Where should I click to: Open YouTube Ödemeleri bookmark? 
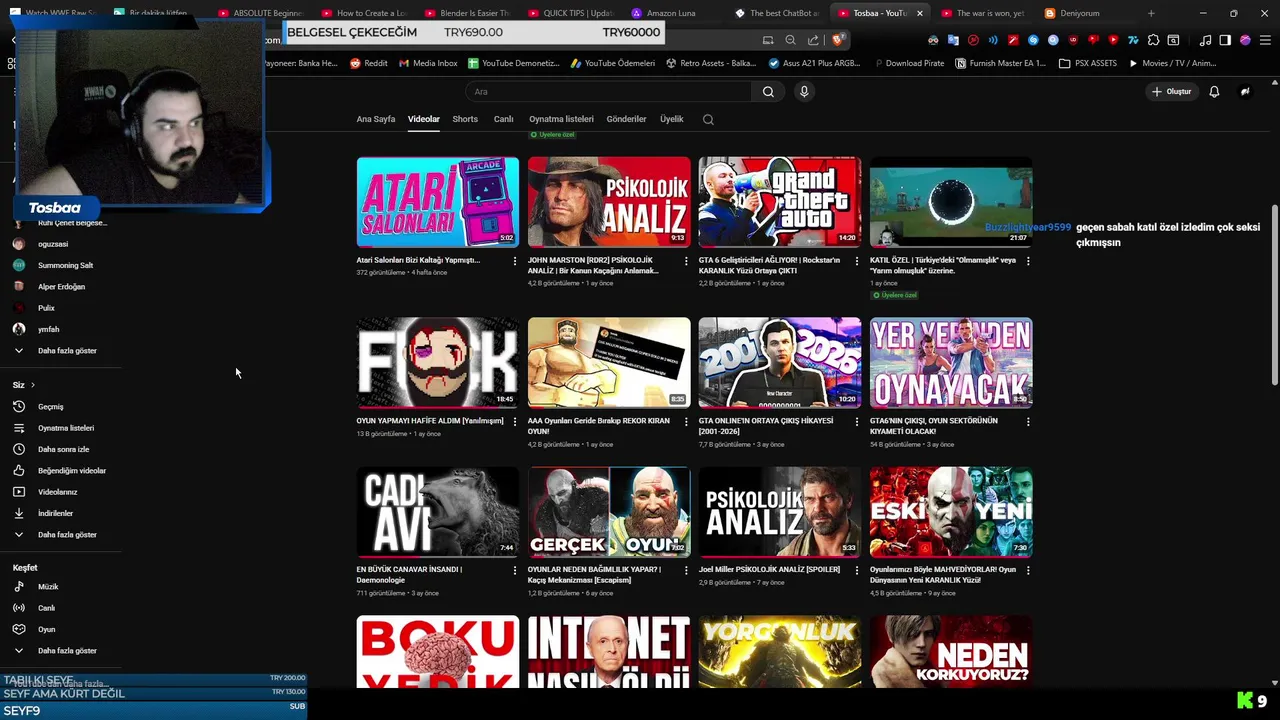pos(612,63)
